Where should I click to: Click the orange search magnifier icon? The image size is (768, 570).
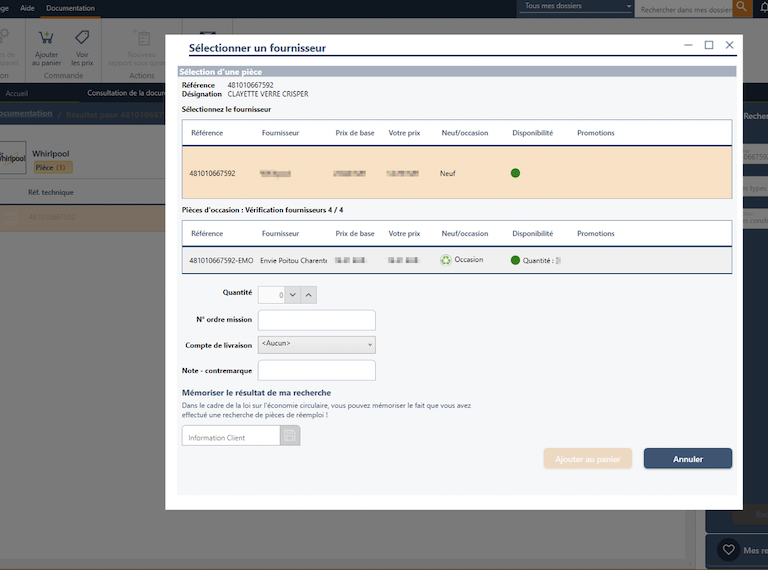pos(742,8)
